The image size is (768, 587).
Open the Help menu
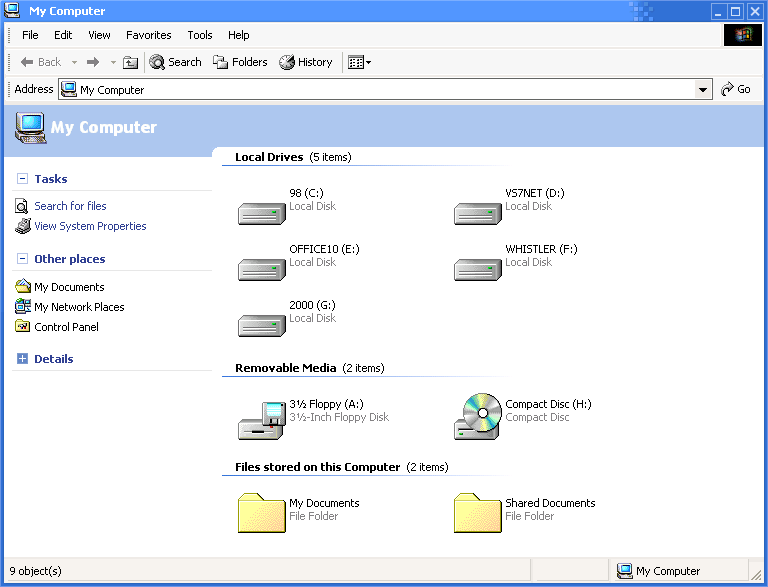(239, 35)
